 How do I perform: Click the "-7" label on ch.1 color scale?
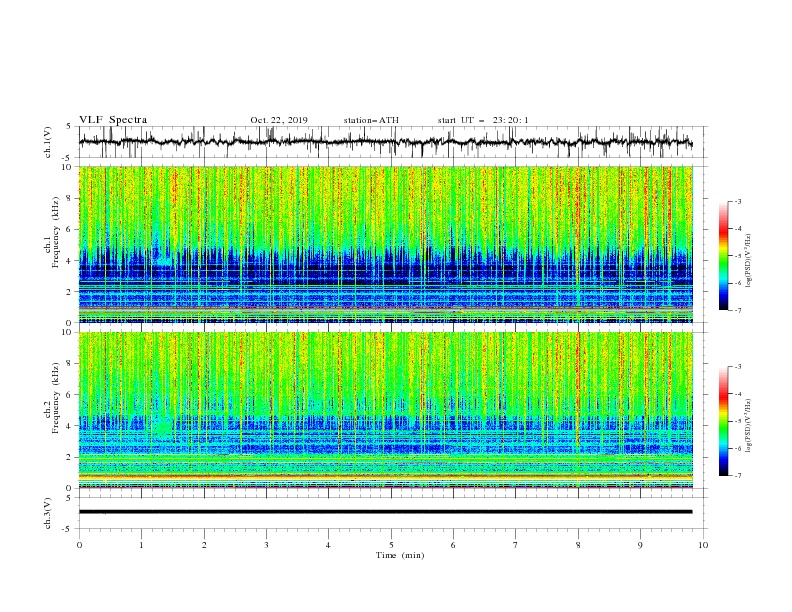738,310
